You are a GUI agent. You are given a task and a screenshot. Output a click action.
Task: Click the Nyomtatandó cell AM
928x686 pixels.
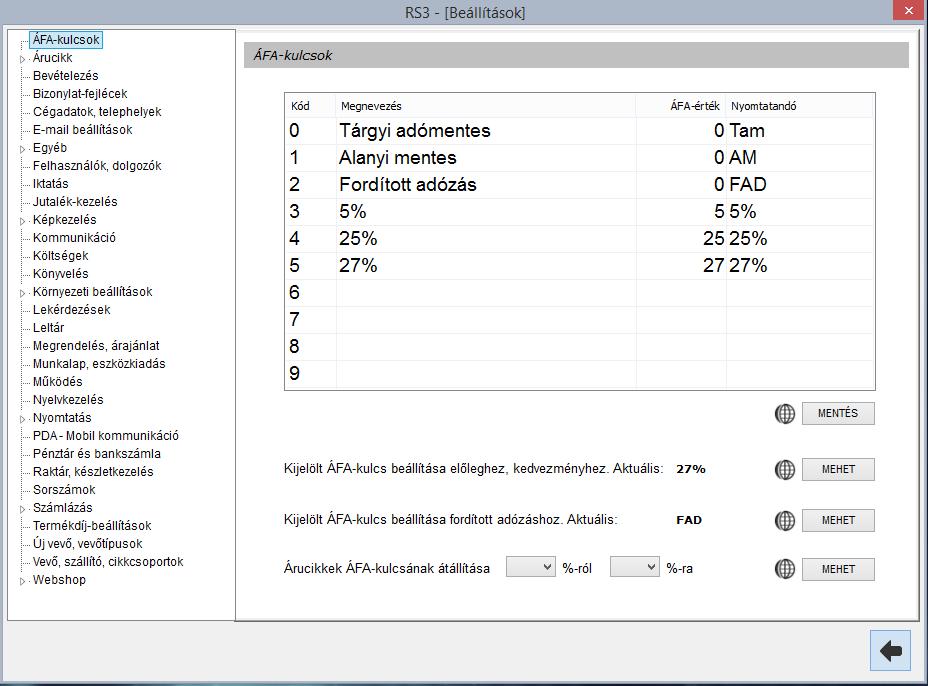point(800,157)
